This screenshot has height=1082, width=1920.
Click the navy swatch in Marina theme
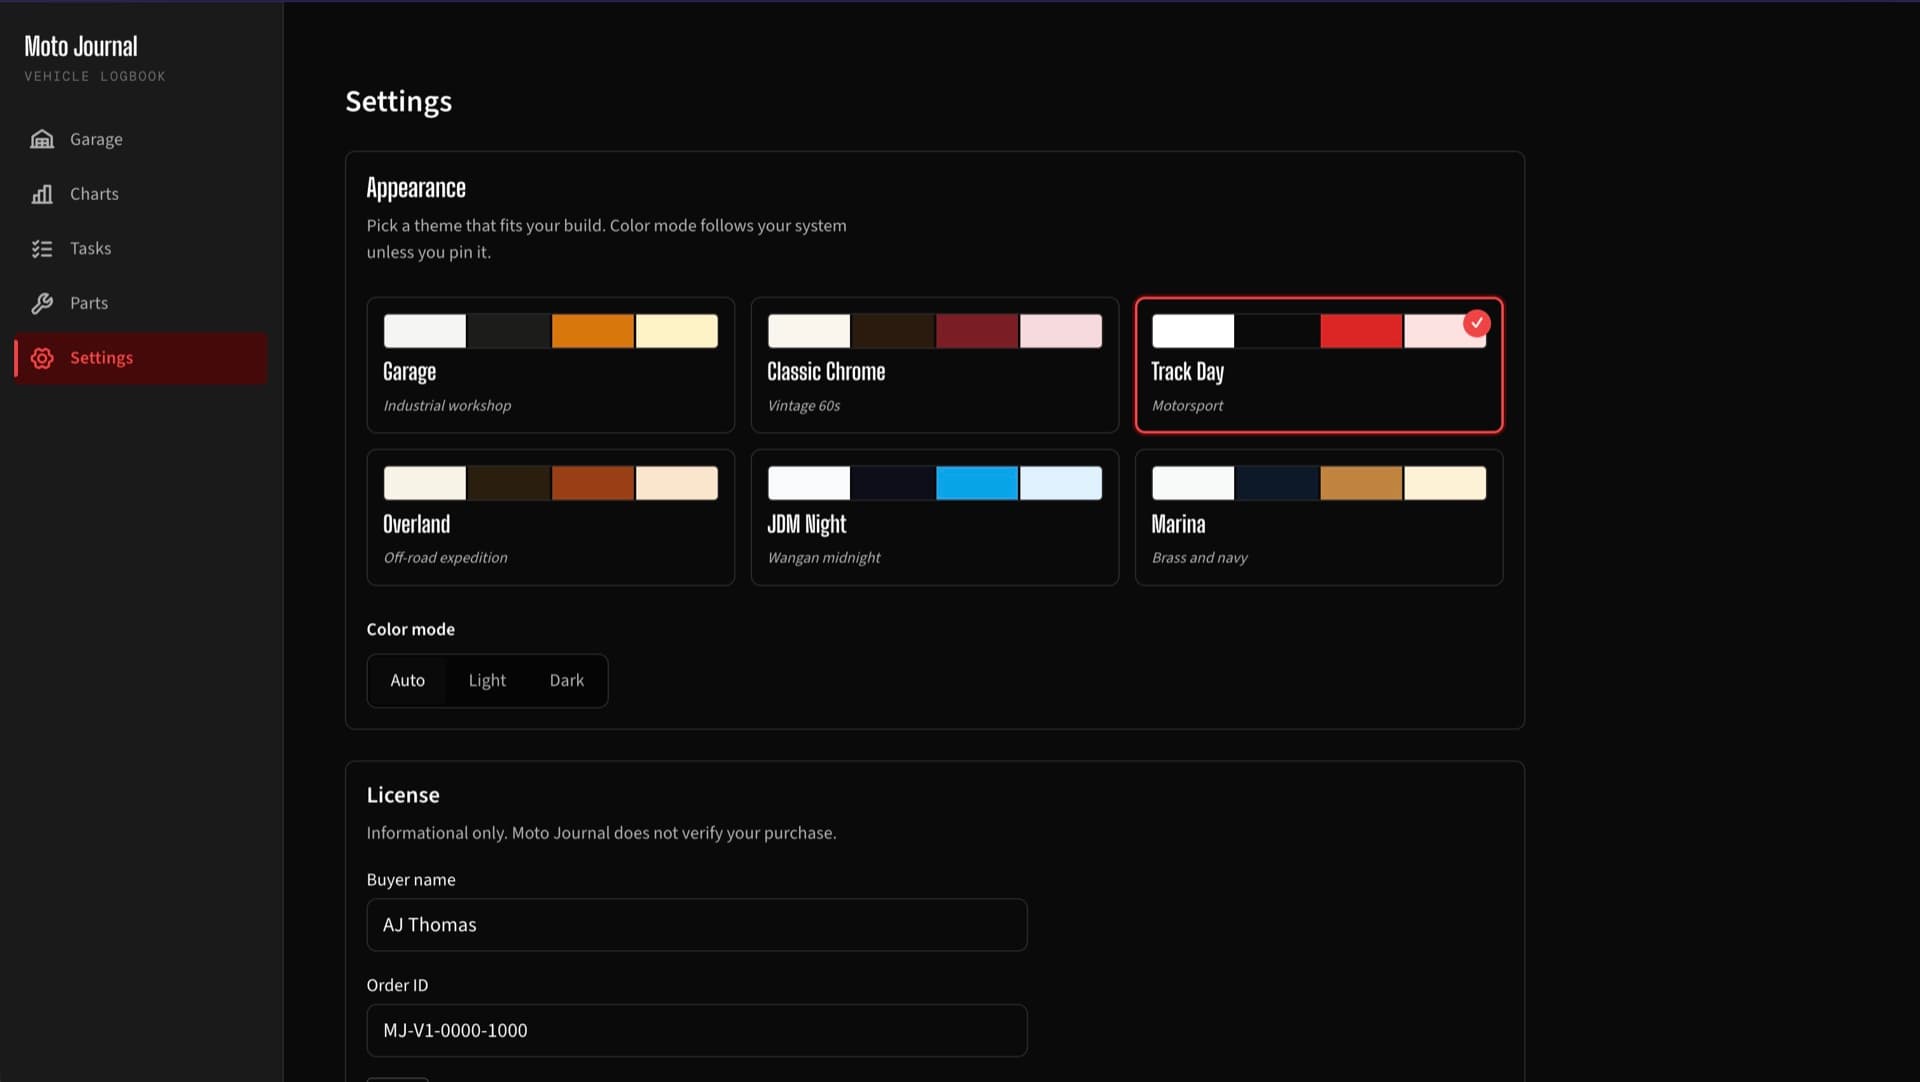point(1276,483)
